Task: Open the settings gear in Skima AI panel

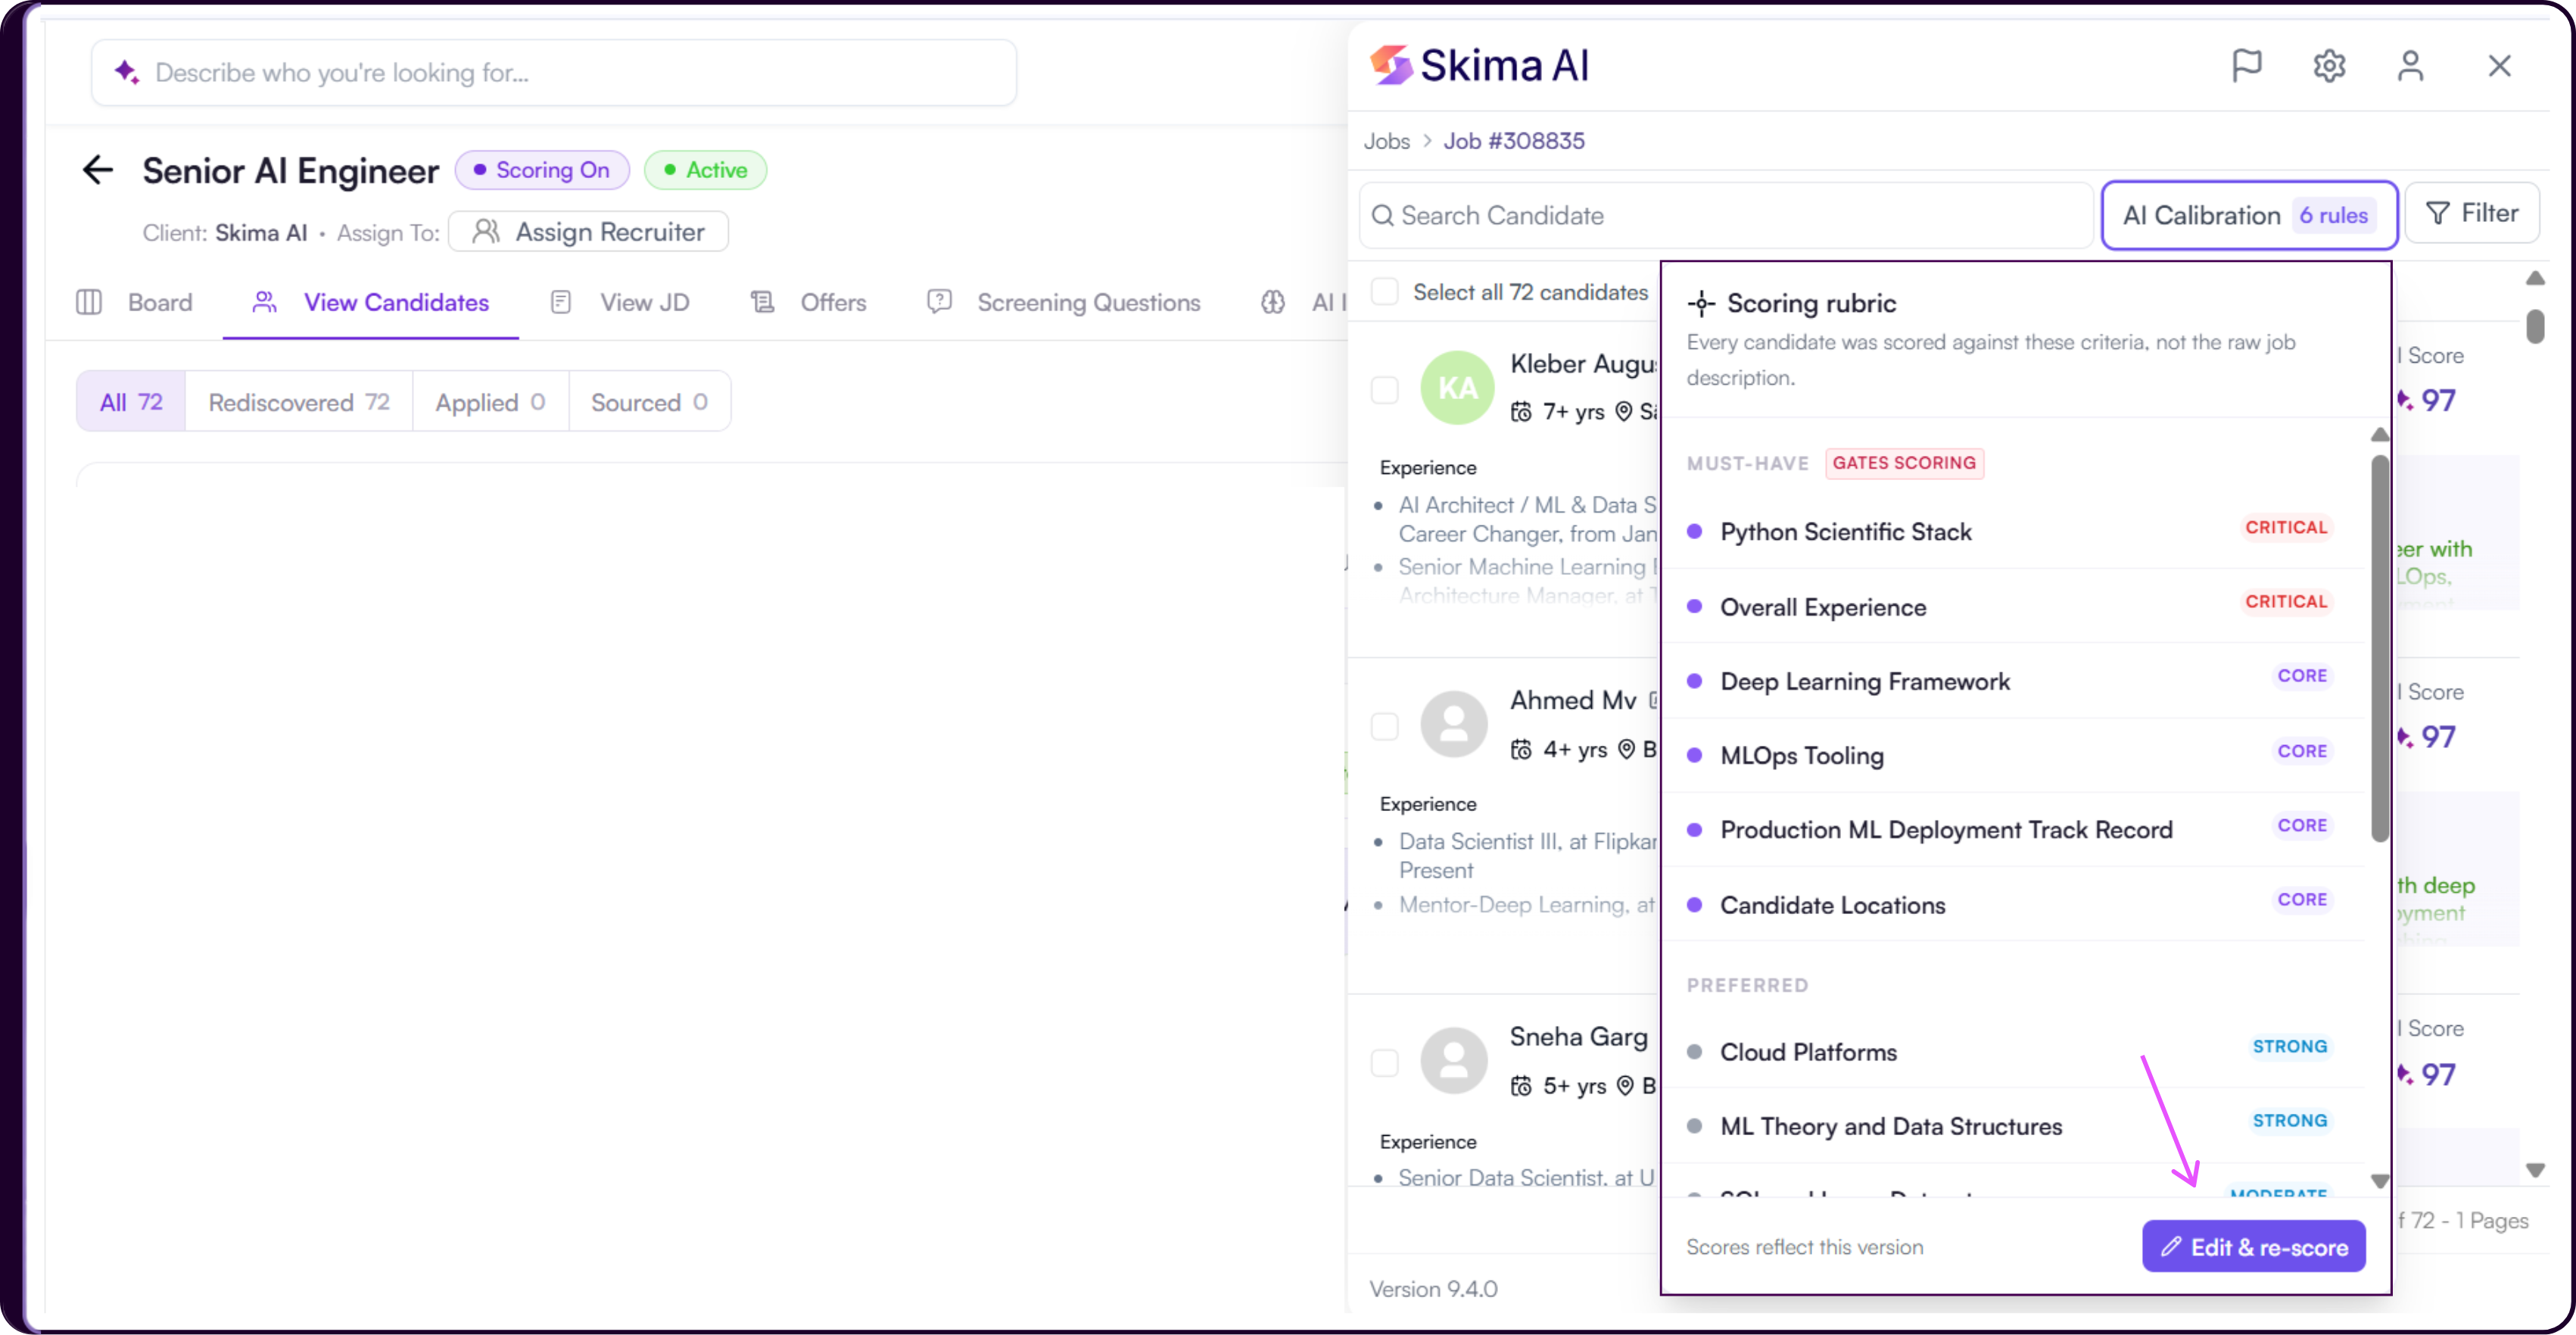Action: pyautogui.click(x=2329, y=66)
